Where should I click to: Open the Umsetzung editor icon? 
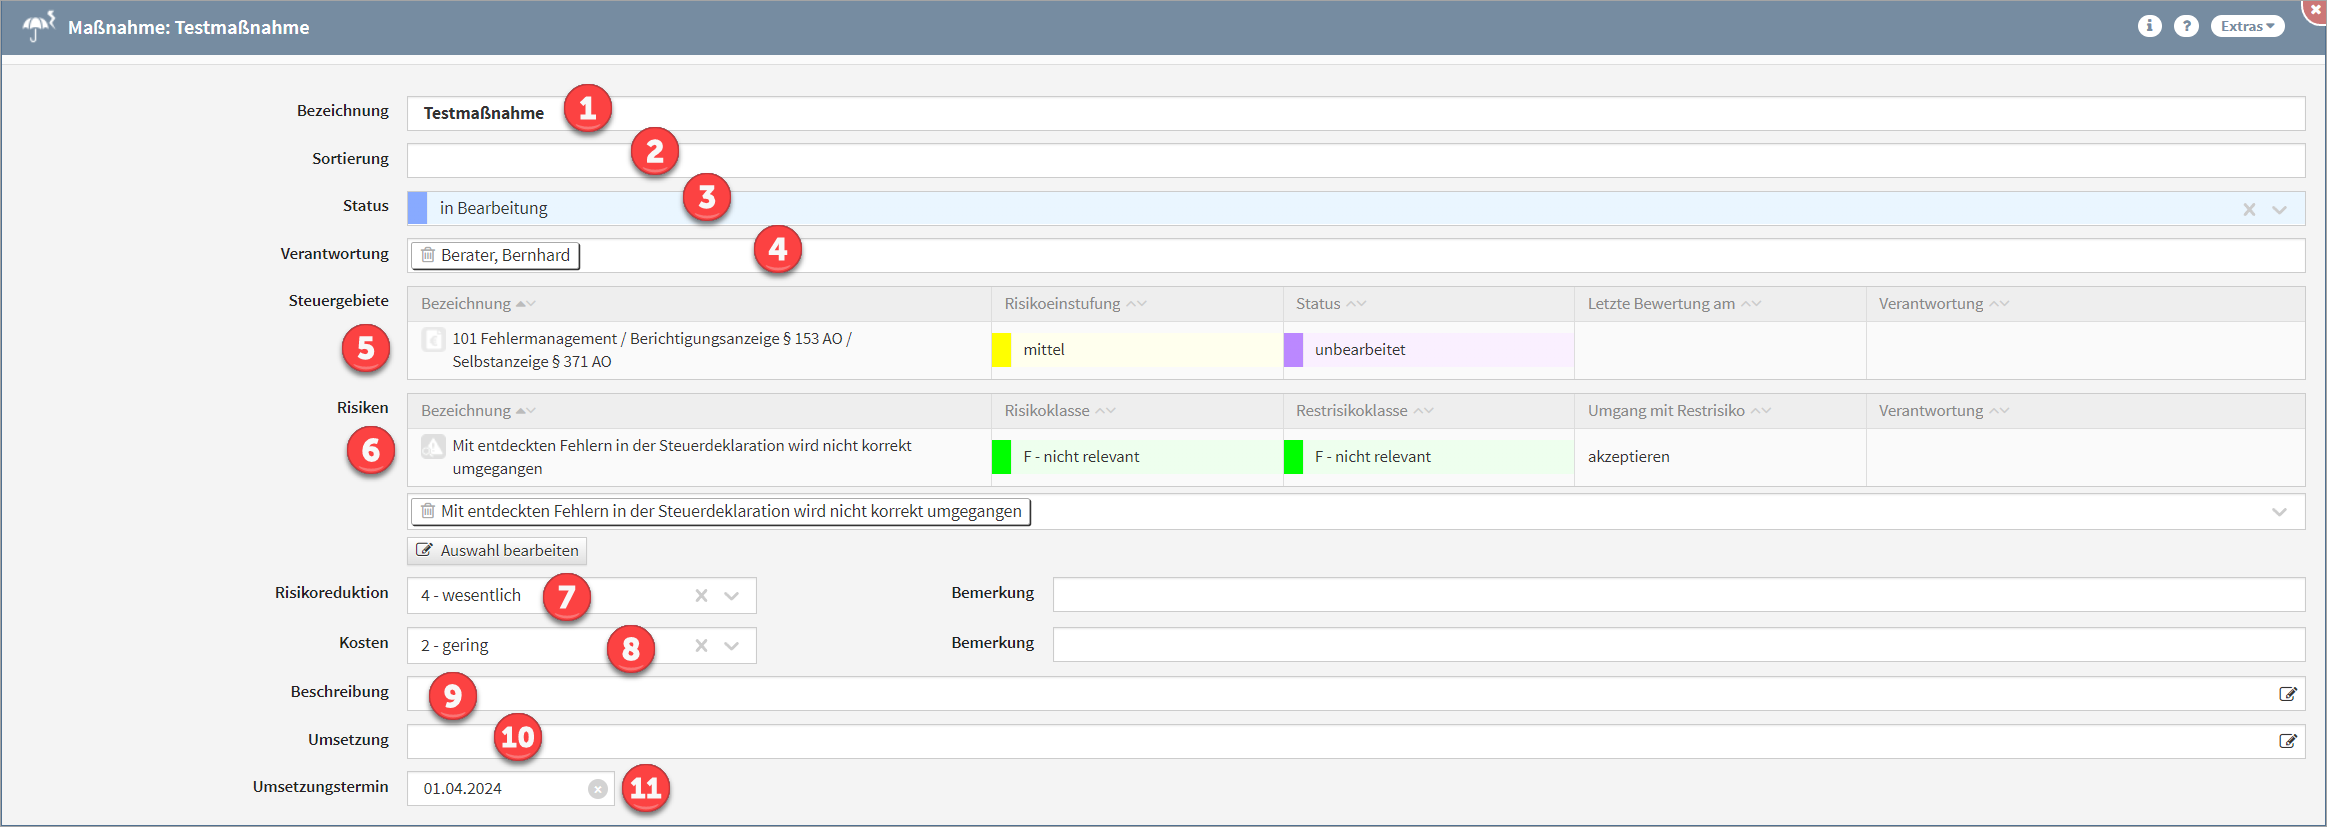click(x=2287, y=741)
